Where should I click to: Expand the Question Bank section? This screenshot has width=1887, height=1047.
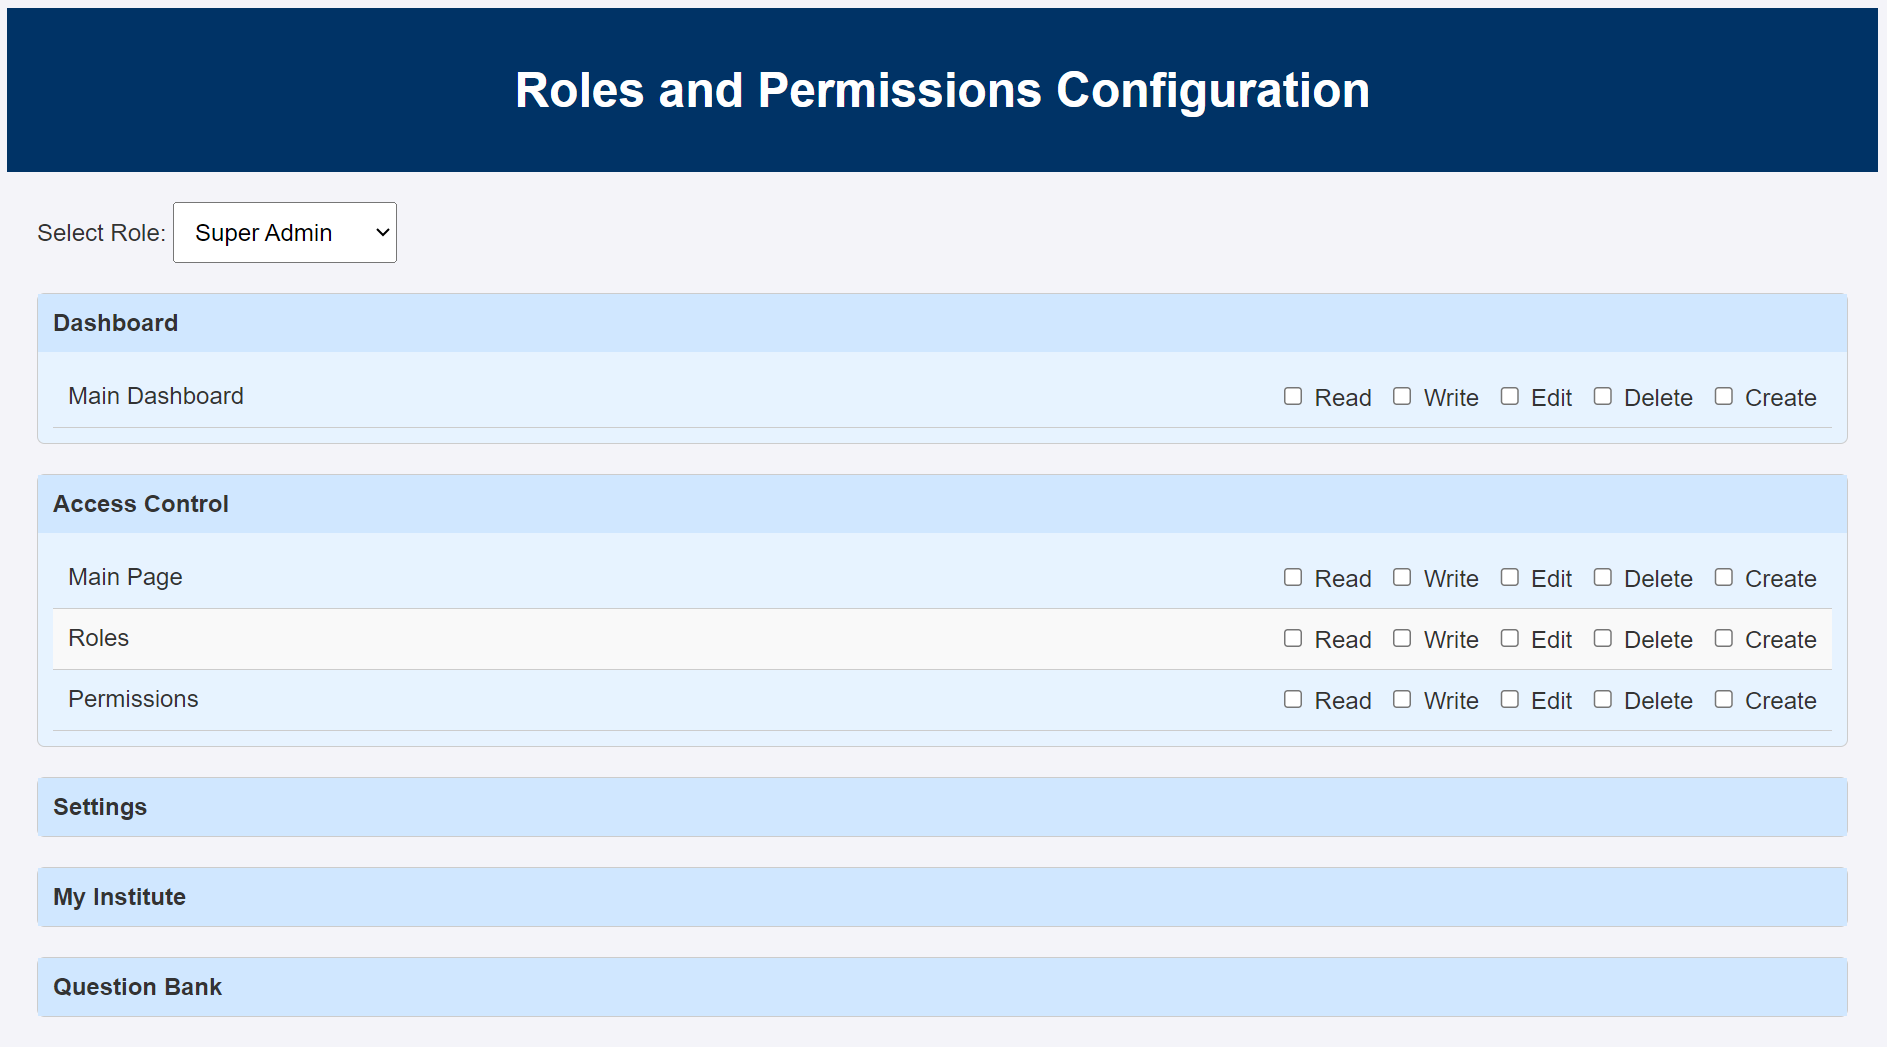[x=941, y=986]
